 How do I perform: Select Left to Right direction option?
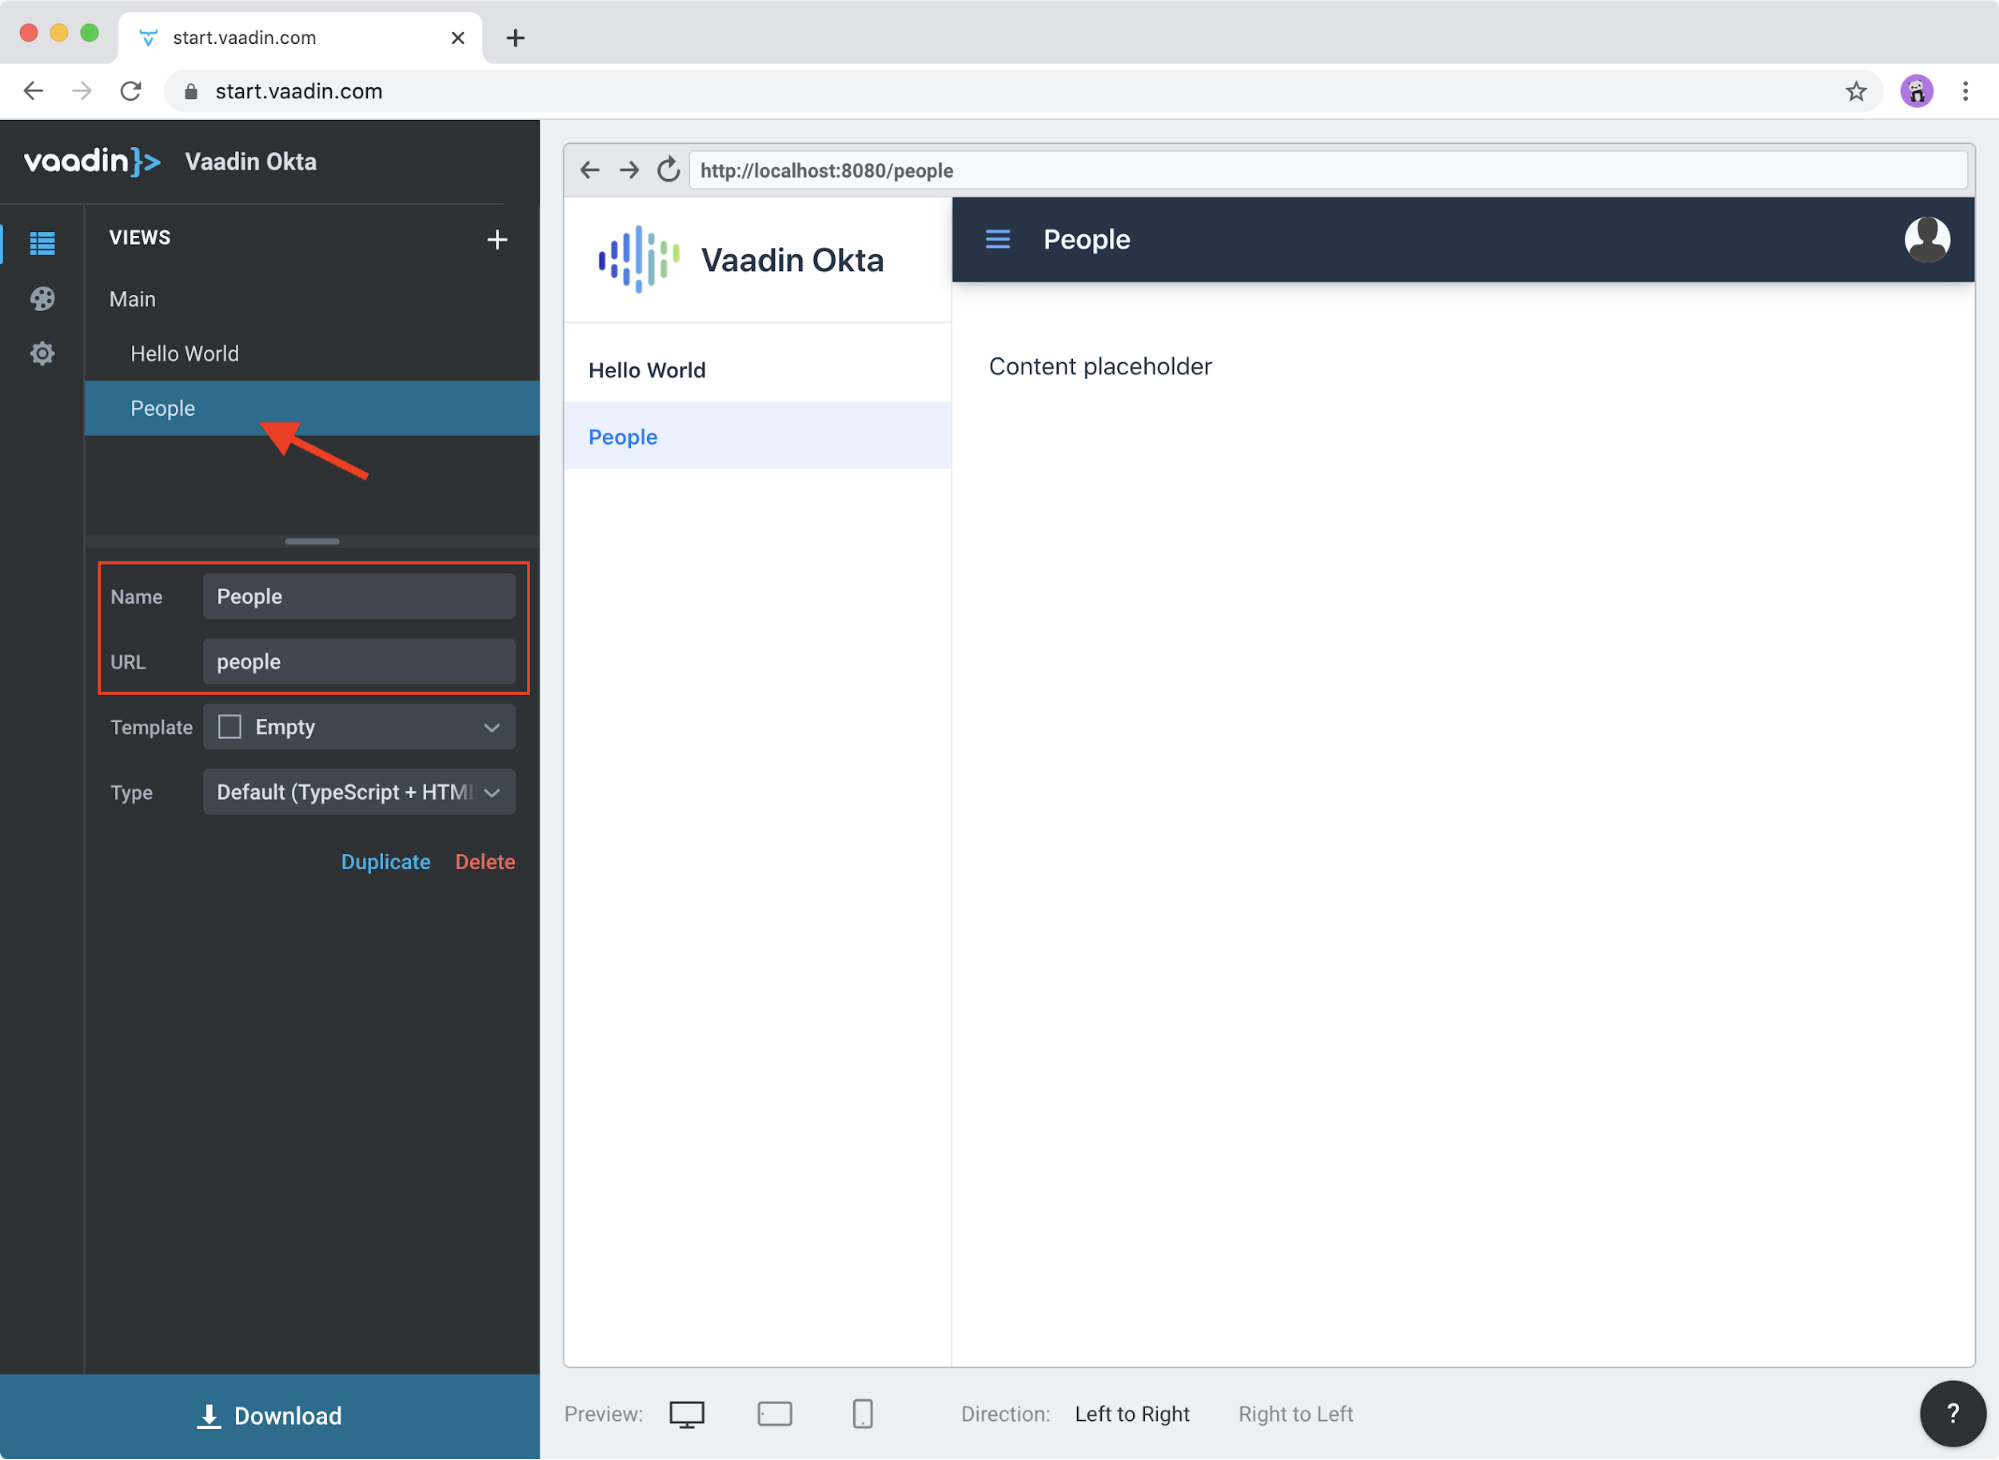point(1133,1413)
